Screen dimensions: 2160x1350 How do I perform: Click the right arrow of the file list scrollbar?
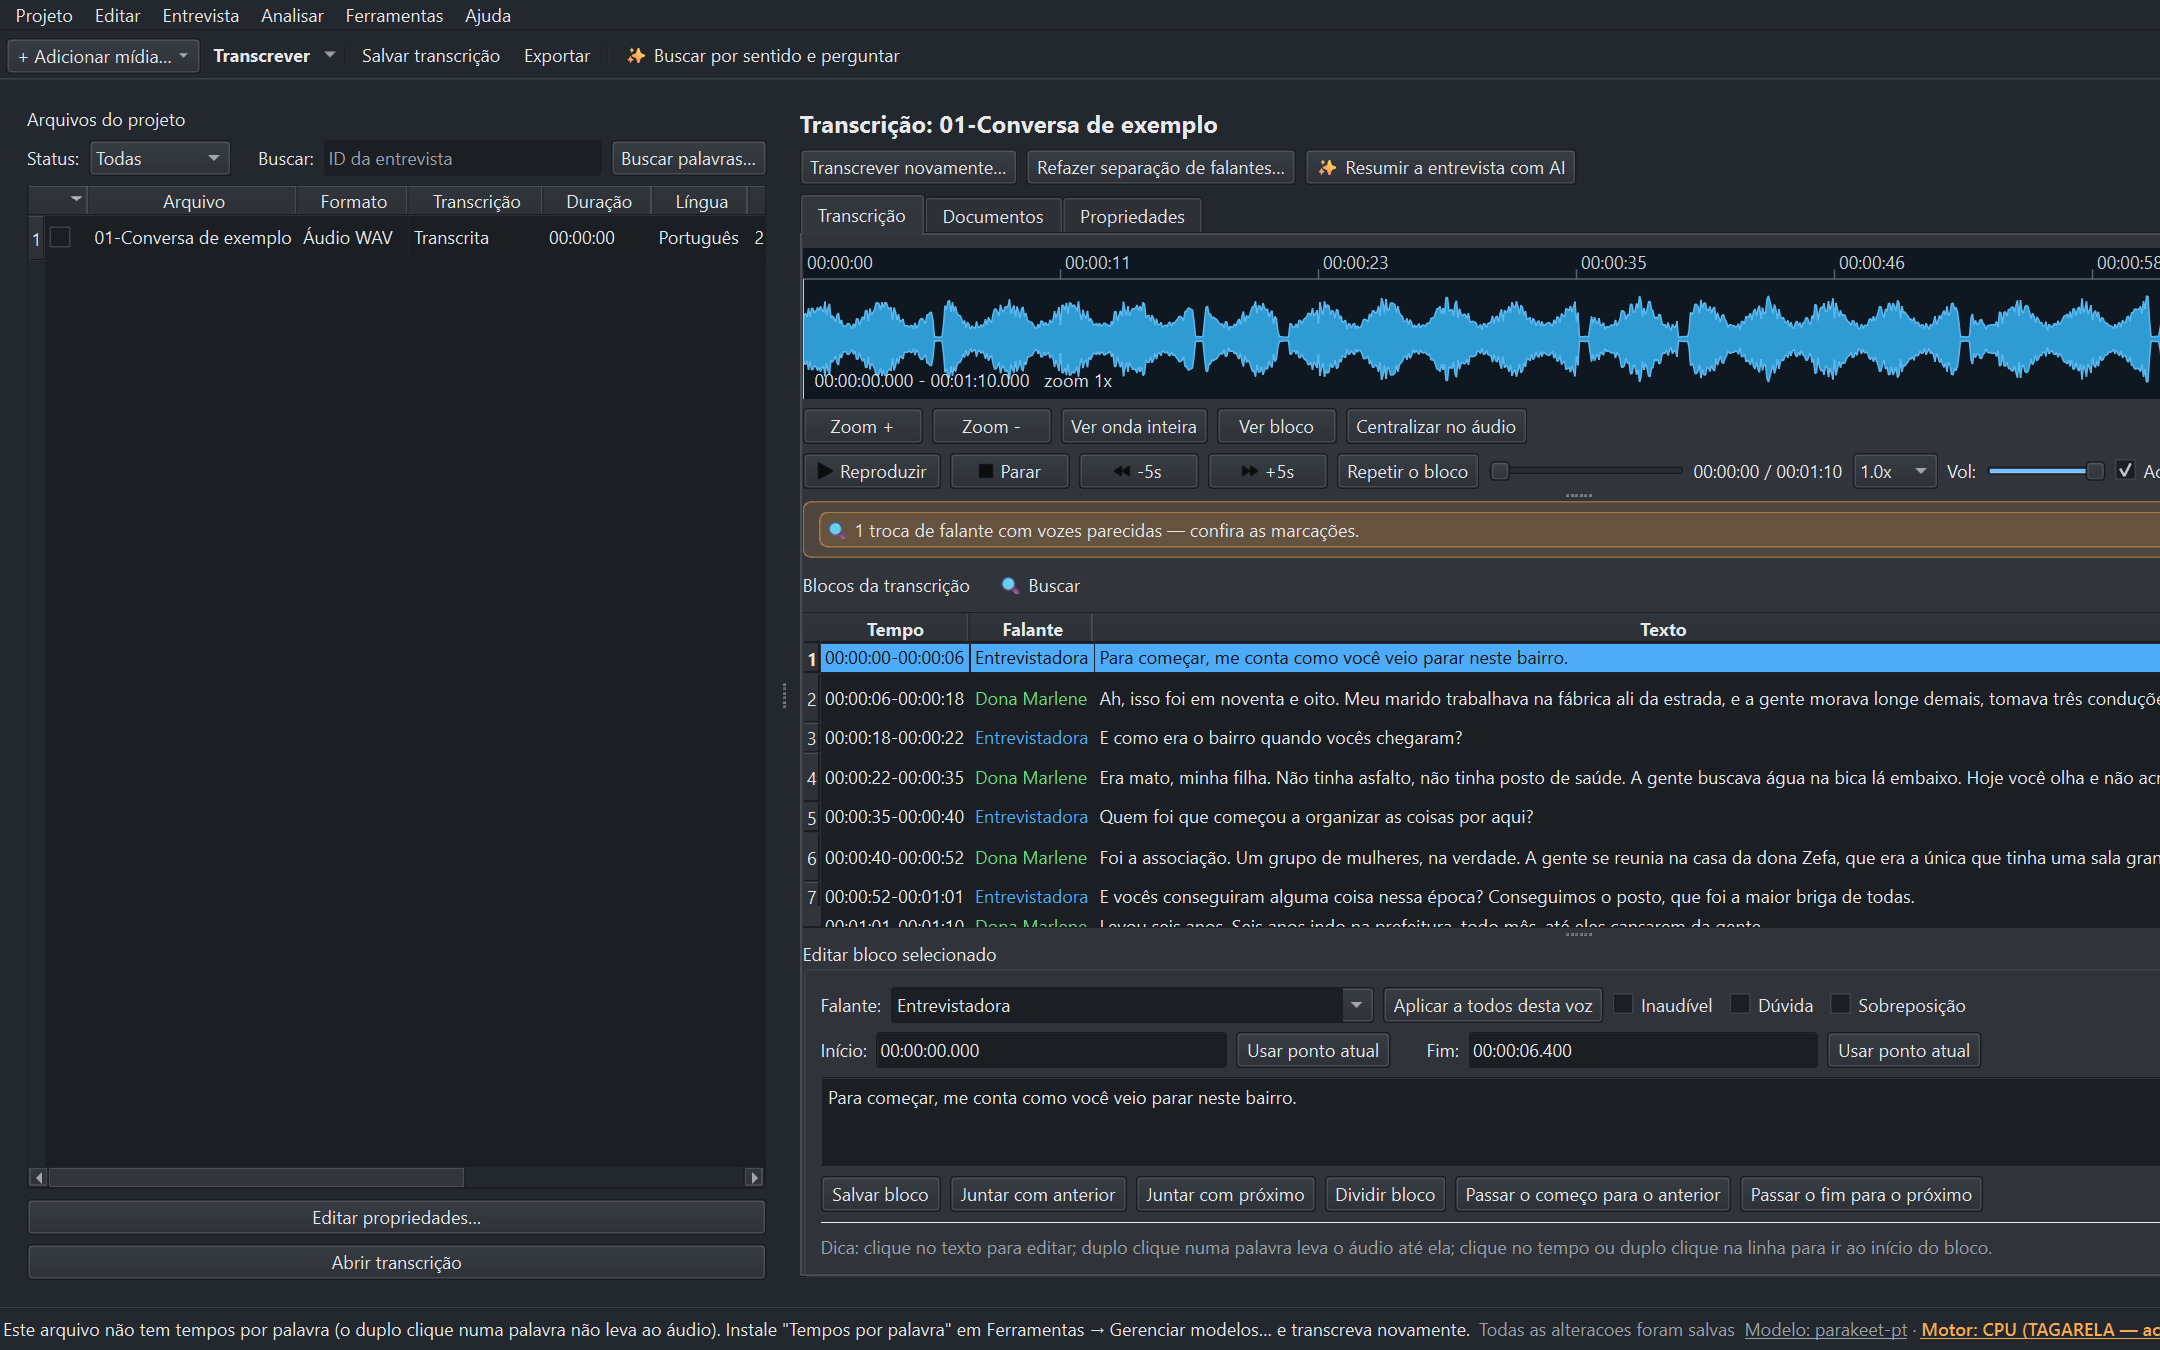(755, 1177)
